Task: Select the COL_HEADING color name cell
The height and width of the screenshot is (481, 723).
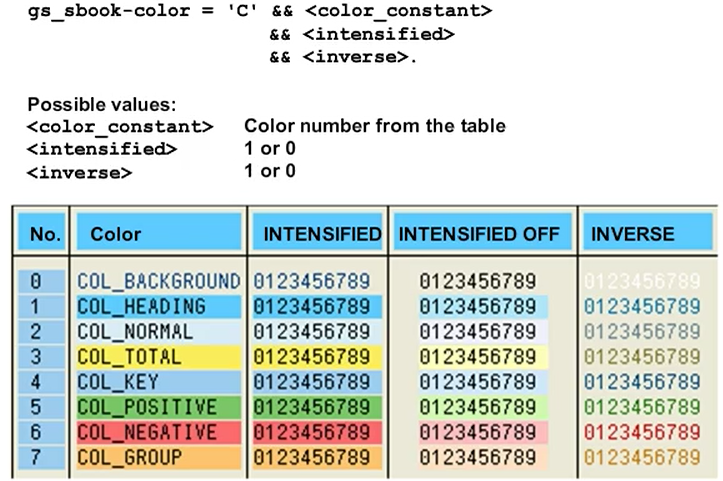Action: (158, 306)
